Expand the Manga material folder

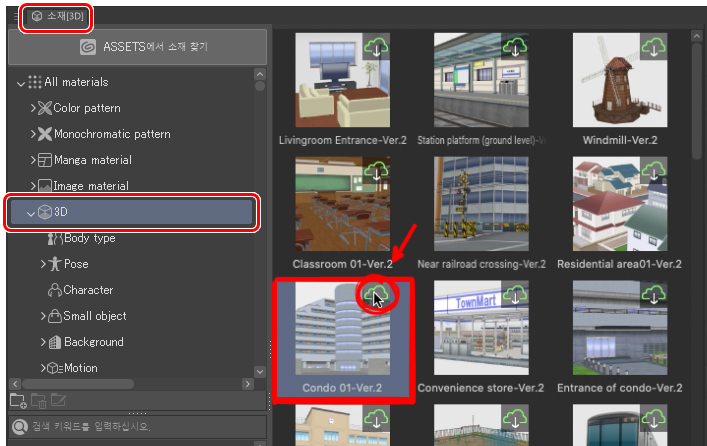[33, 160]
